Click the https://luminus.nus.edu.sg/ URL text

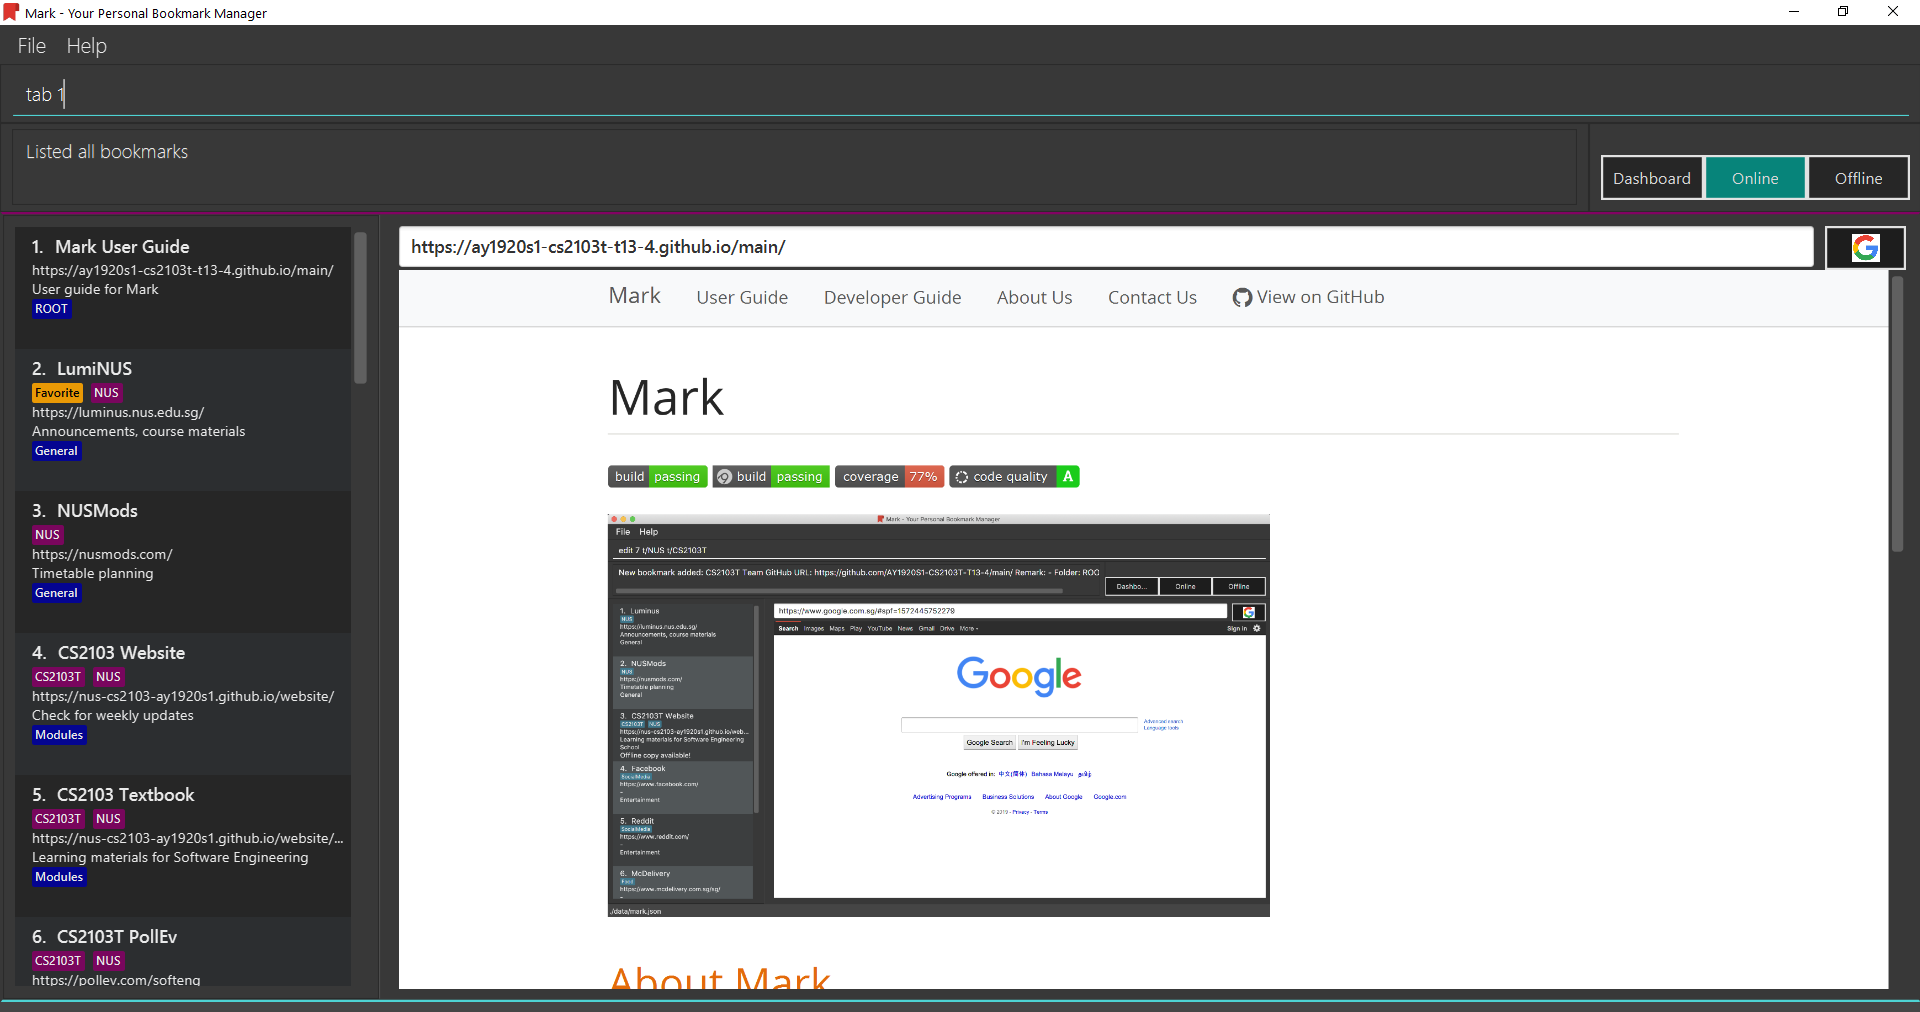[118, 412]
